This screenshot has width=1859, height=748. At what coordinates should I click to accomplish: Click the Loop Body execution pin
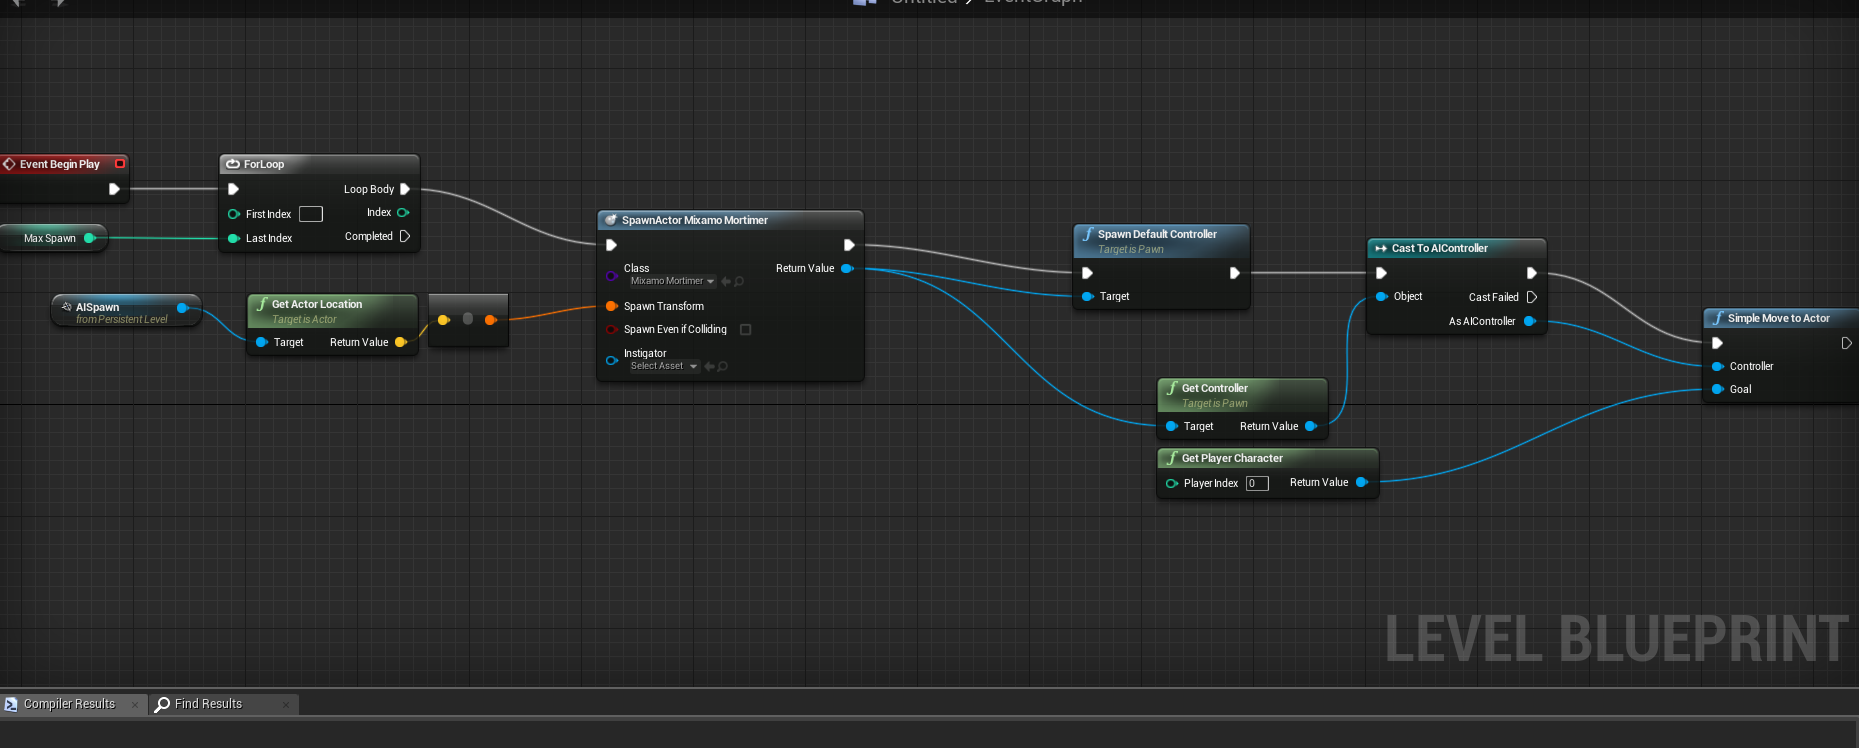point(405,189)
